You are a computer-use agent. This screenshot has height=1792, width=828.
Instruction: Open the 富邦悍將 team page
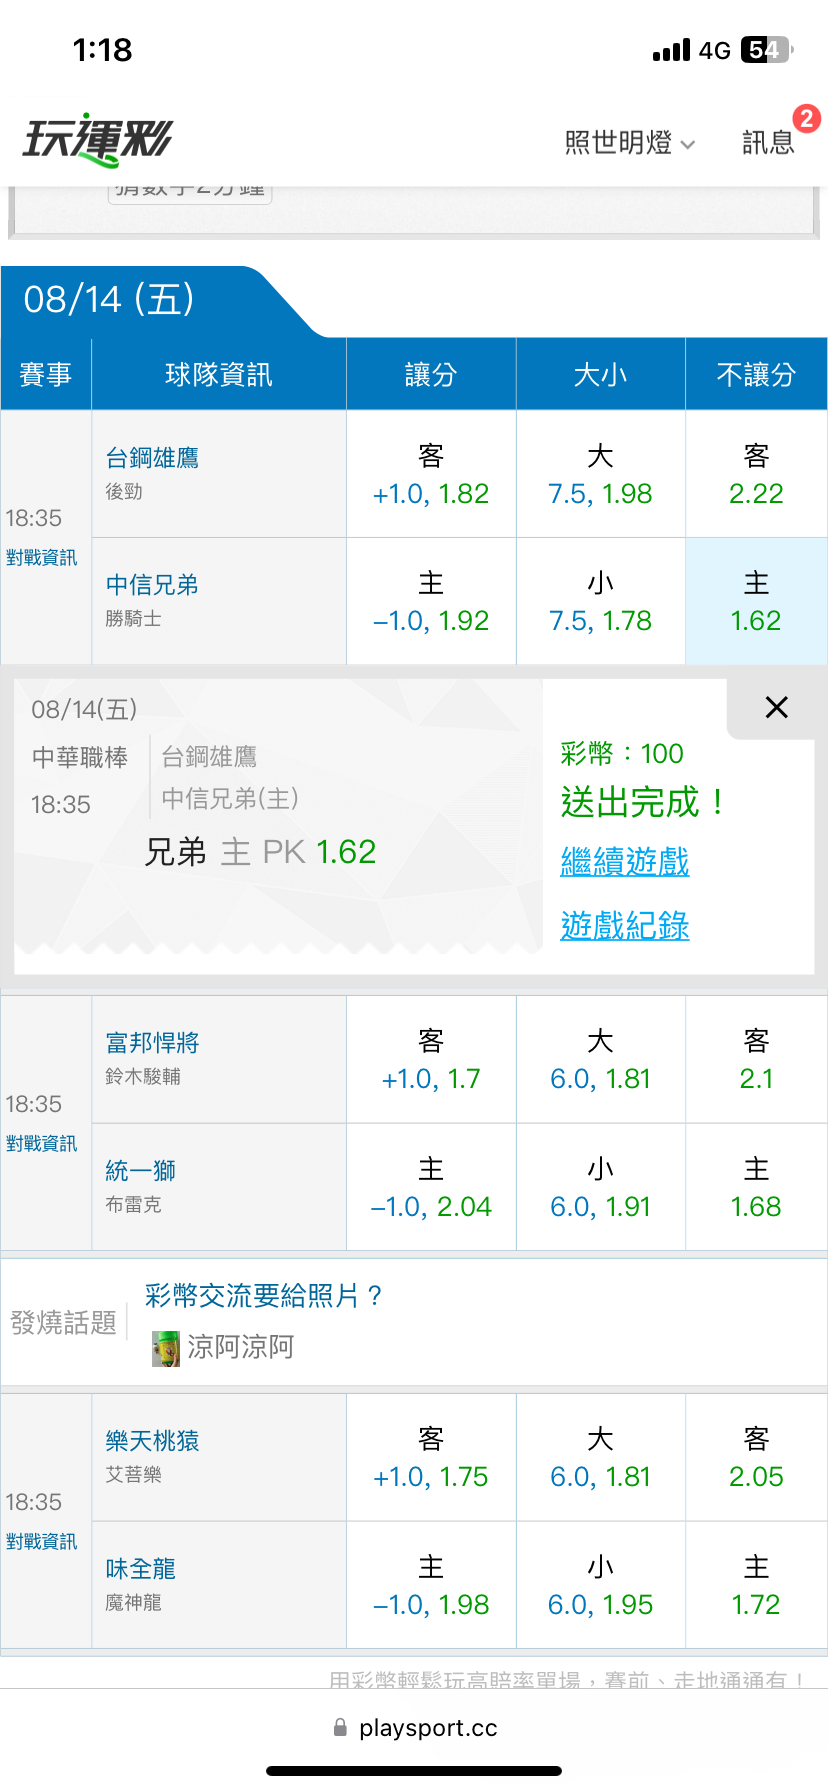tap(152, 1043)
